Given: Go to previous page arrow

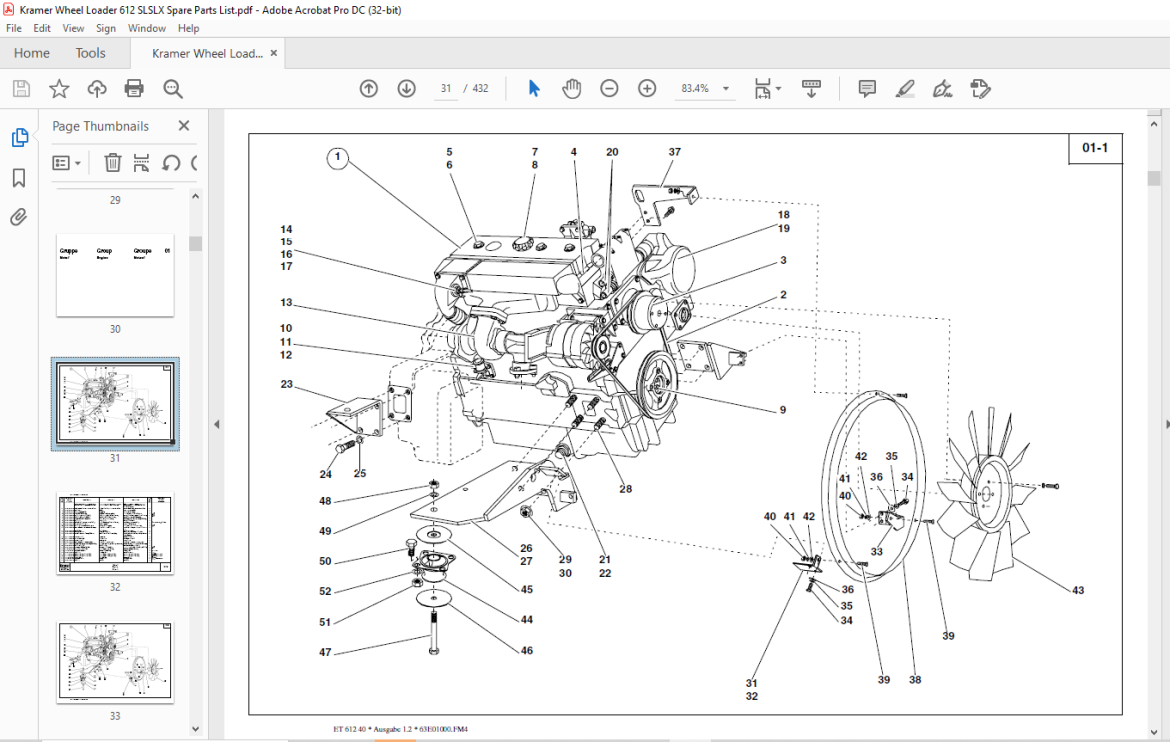Looking at the screenshot, I should click(369, 89).
